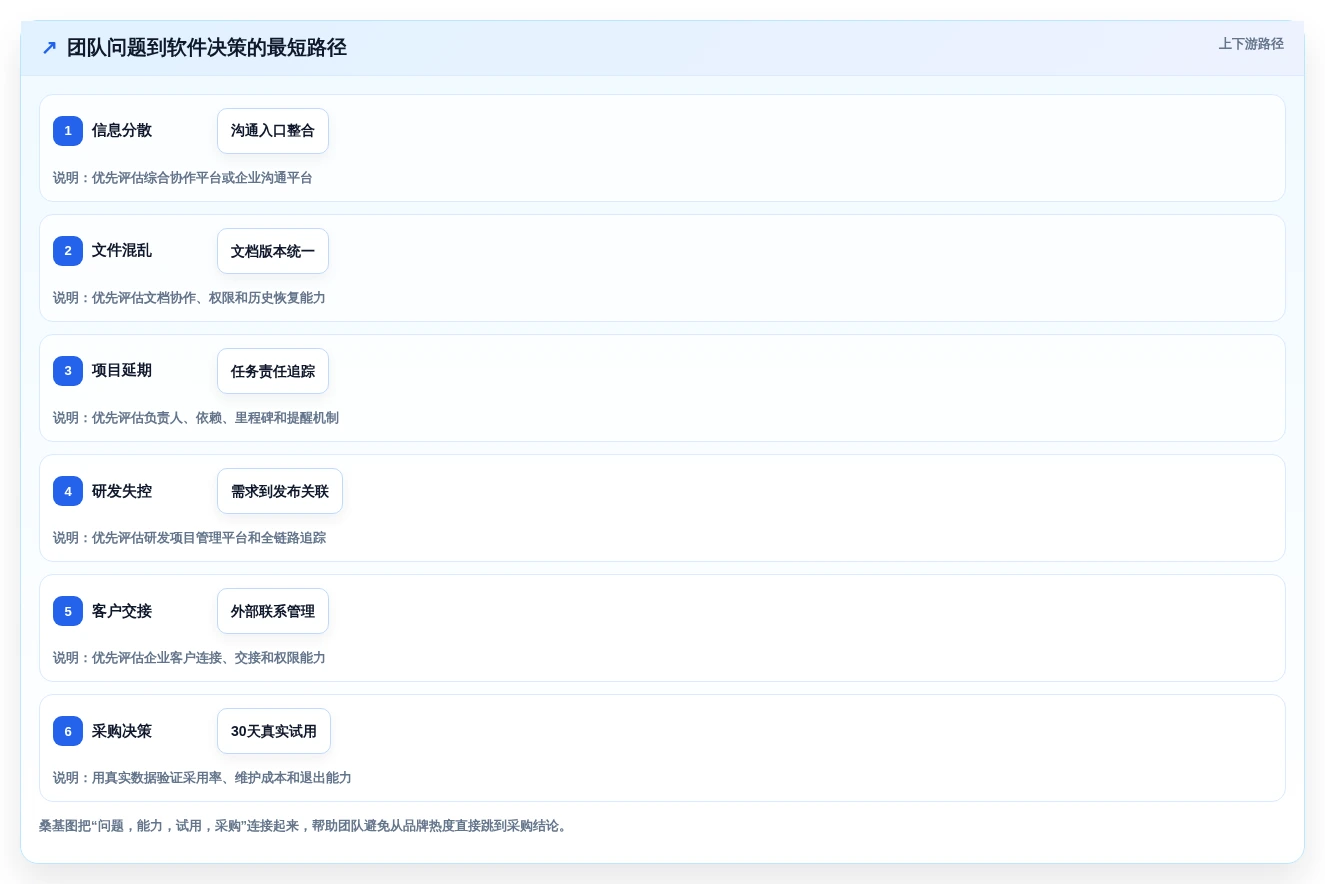The image size is (1325, 884).
Task: Click the arrow icon beside the title
Action: point(49,48)
